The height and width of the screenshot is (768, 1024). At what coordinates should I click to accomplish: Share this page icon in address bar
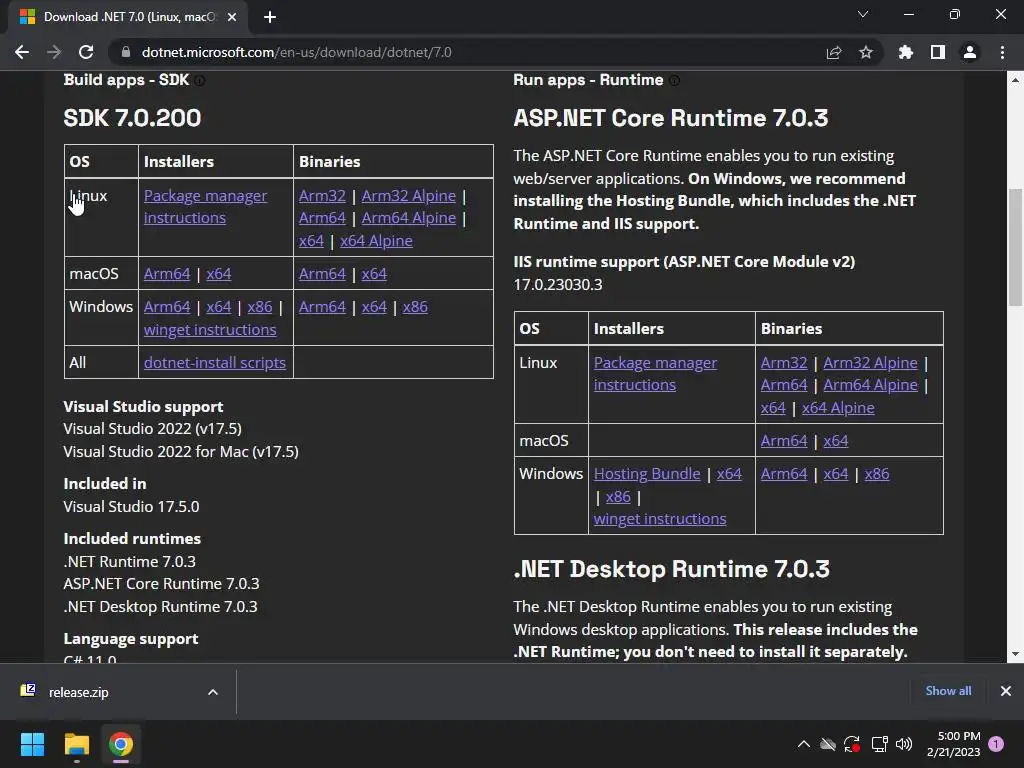(x=834, y=52)
